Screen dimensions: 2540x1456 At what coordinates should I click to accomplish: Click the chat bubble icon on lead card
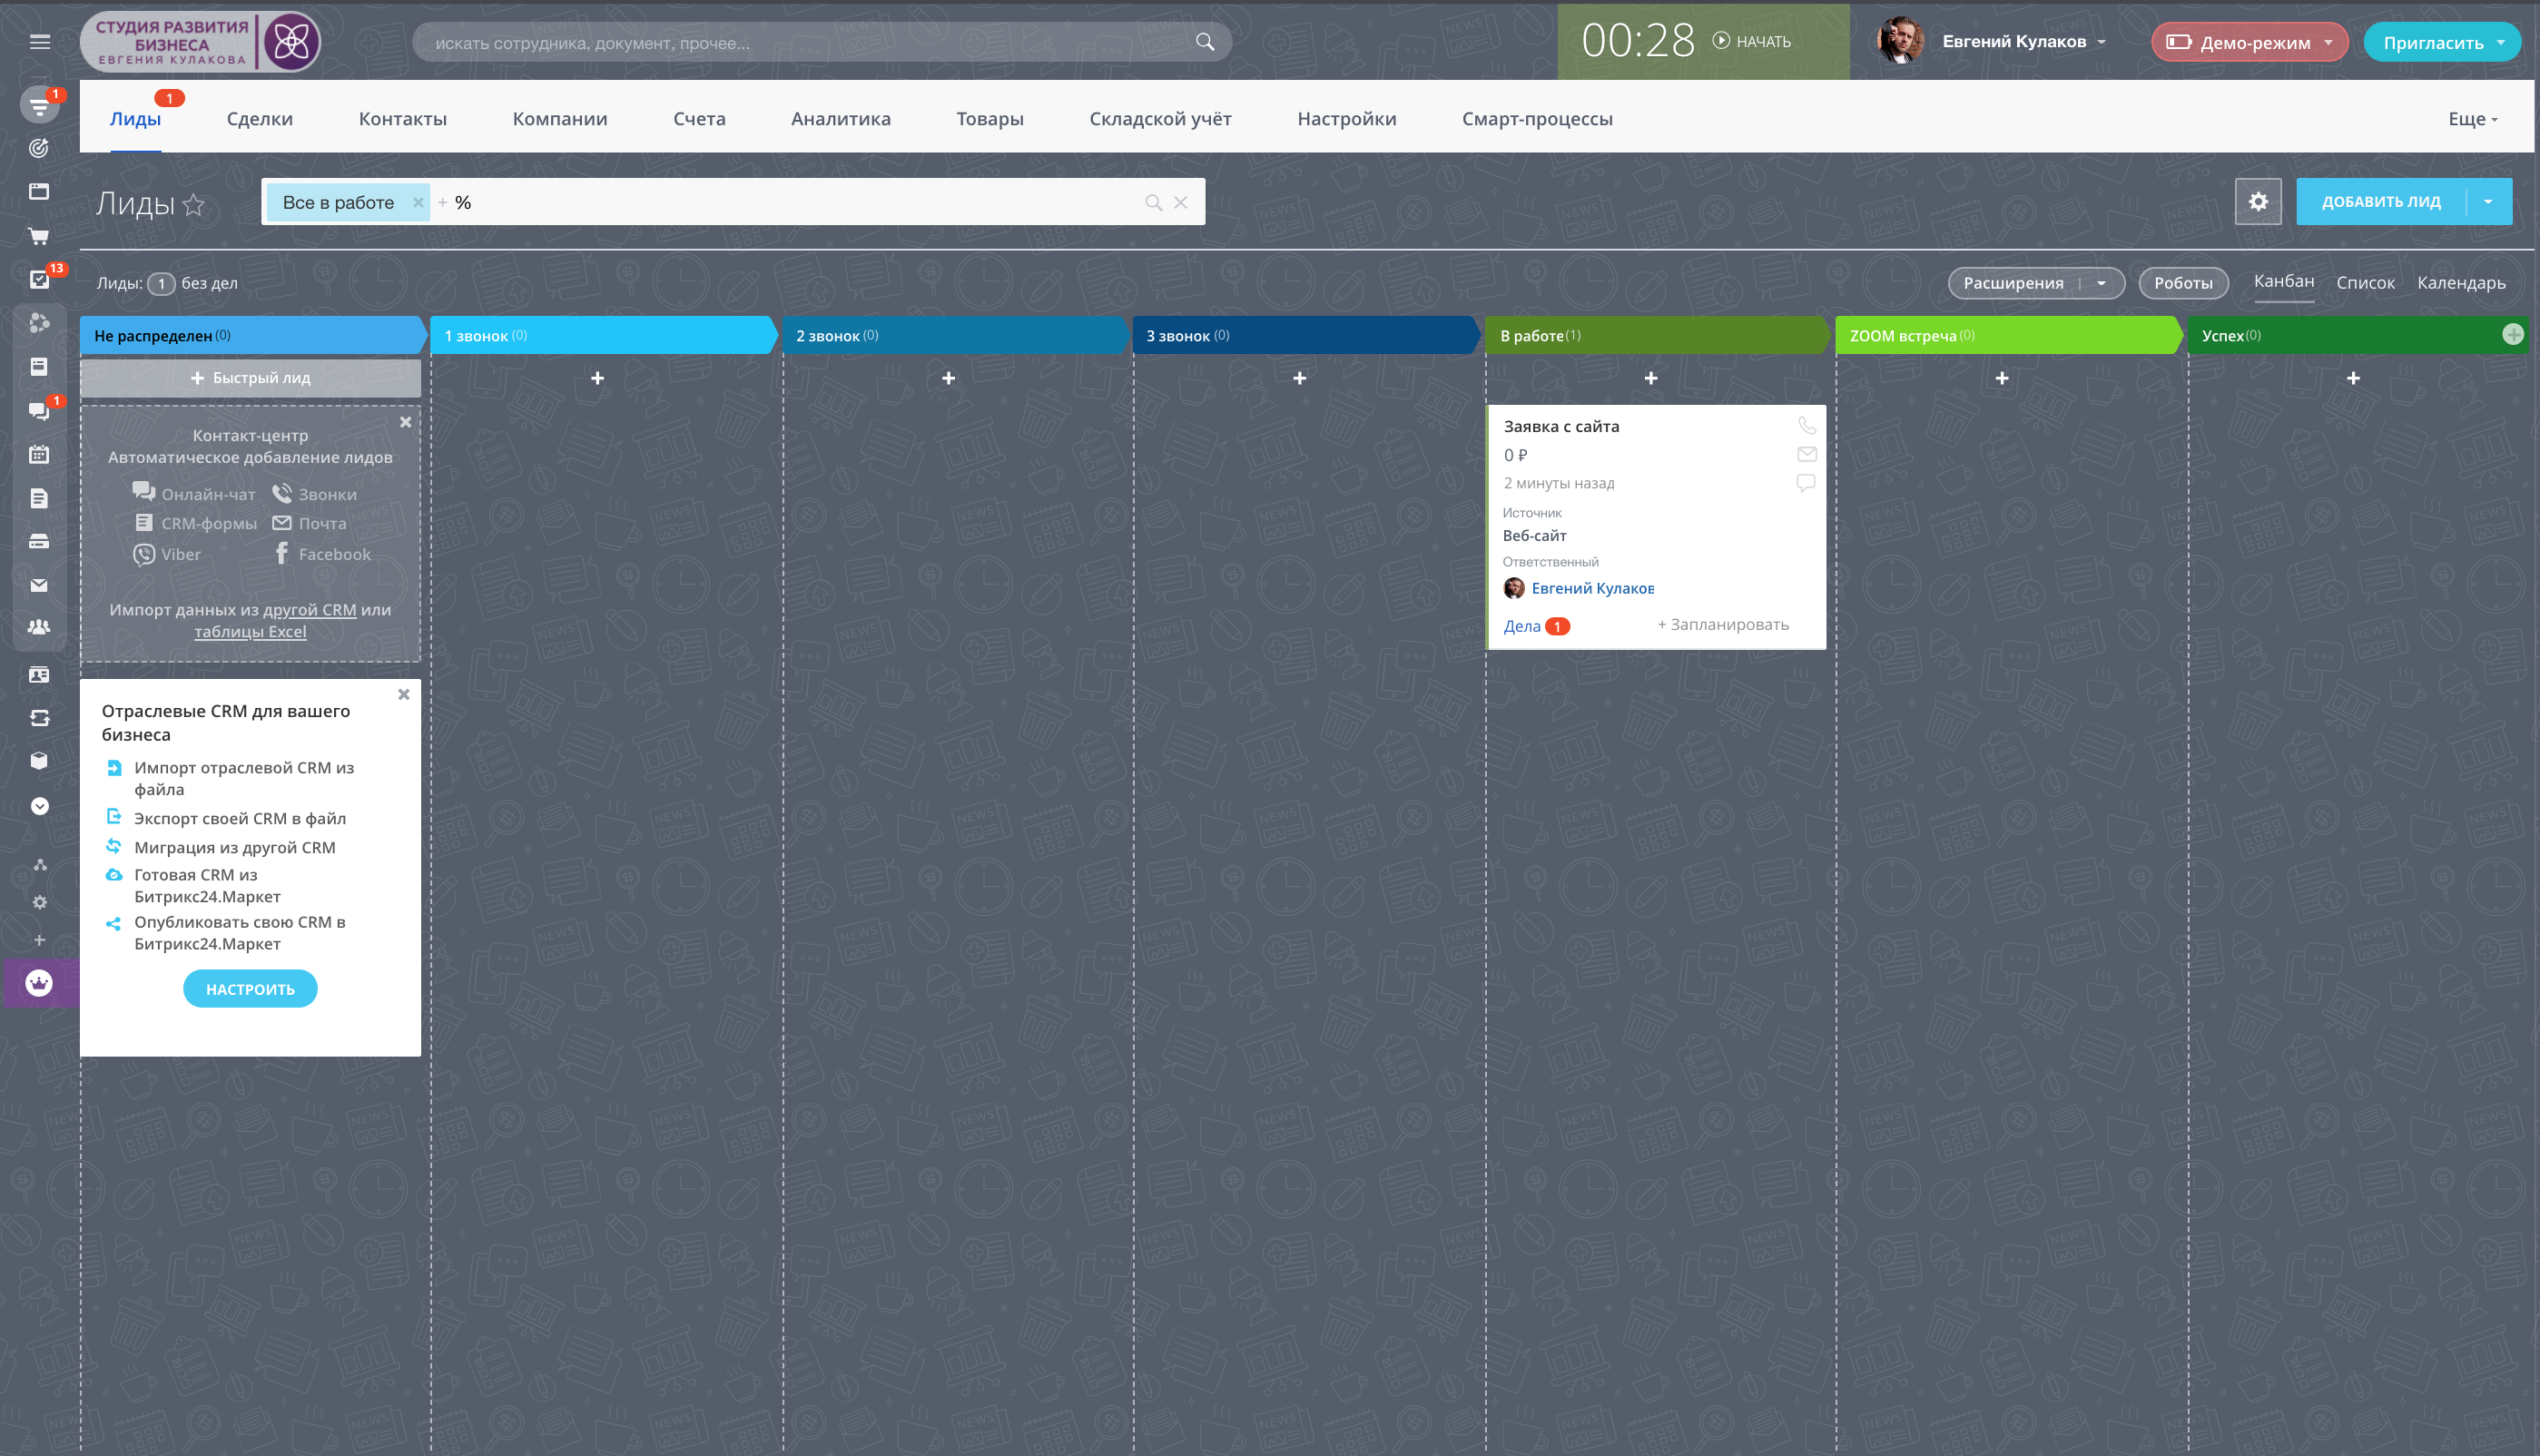(1805, 483)
